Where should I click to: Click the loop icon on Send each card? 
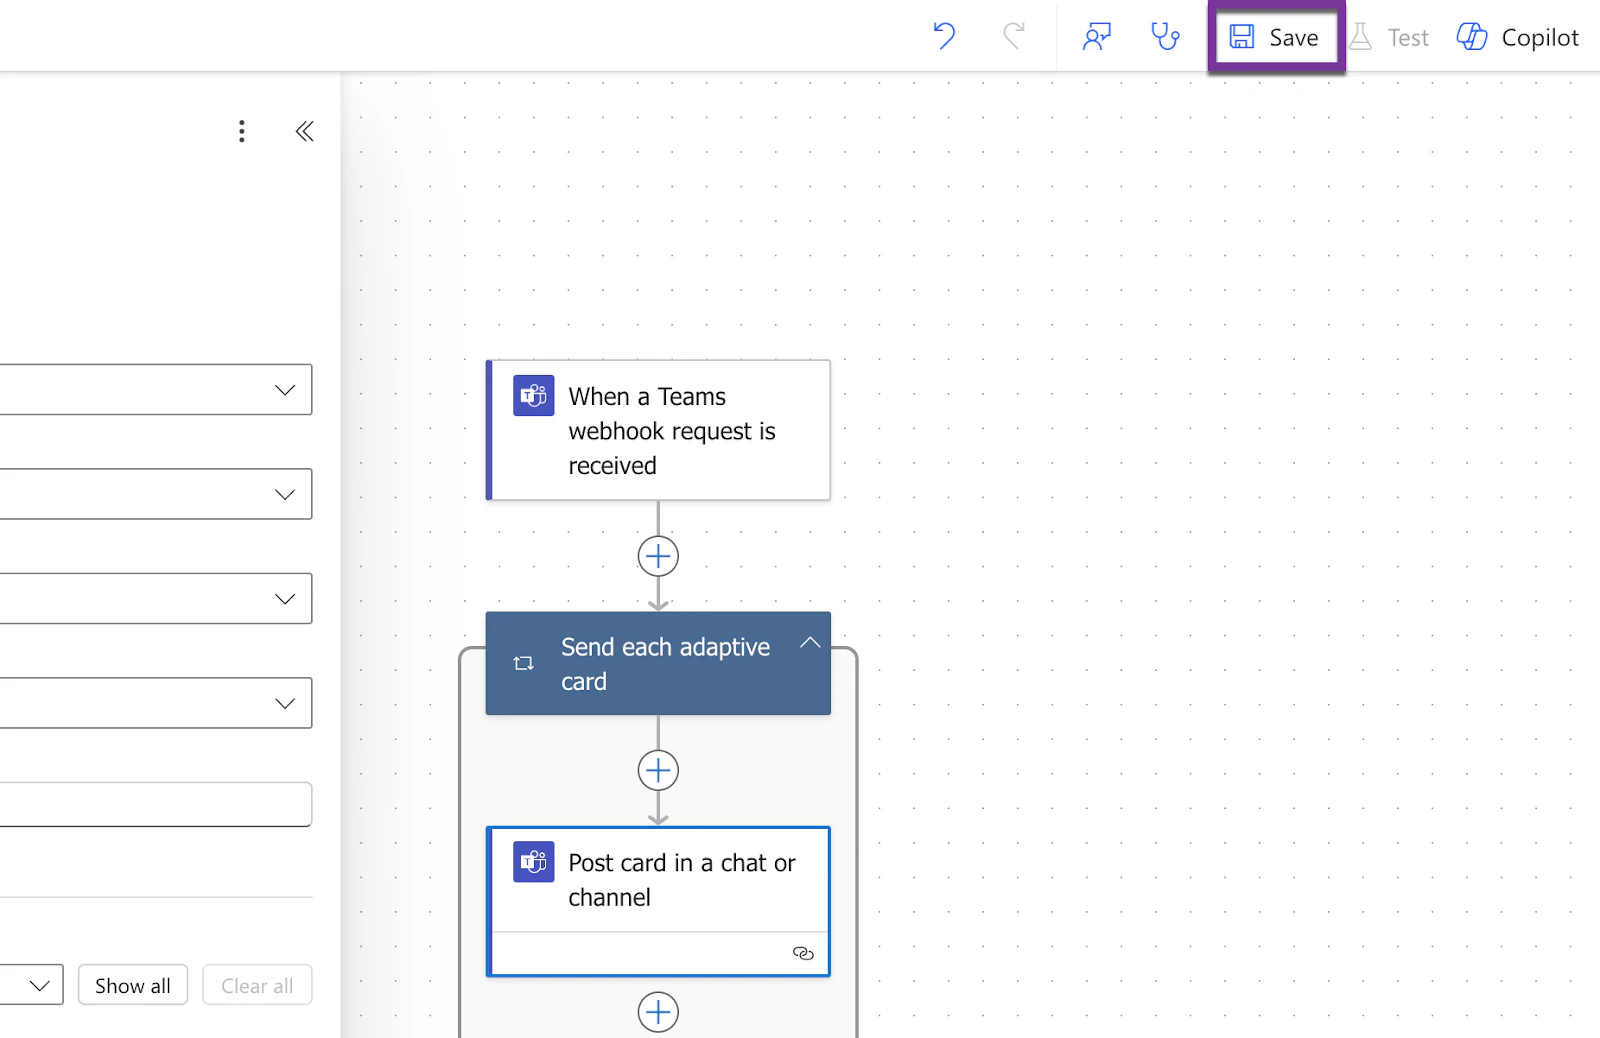pos(523,663)
